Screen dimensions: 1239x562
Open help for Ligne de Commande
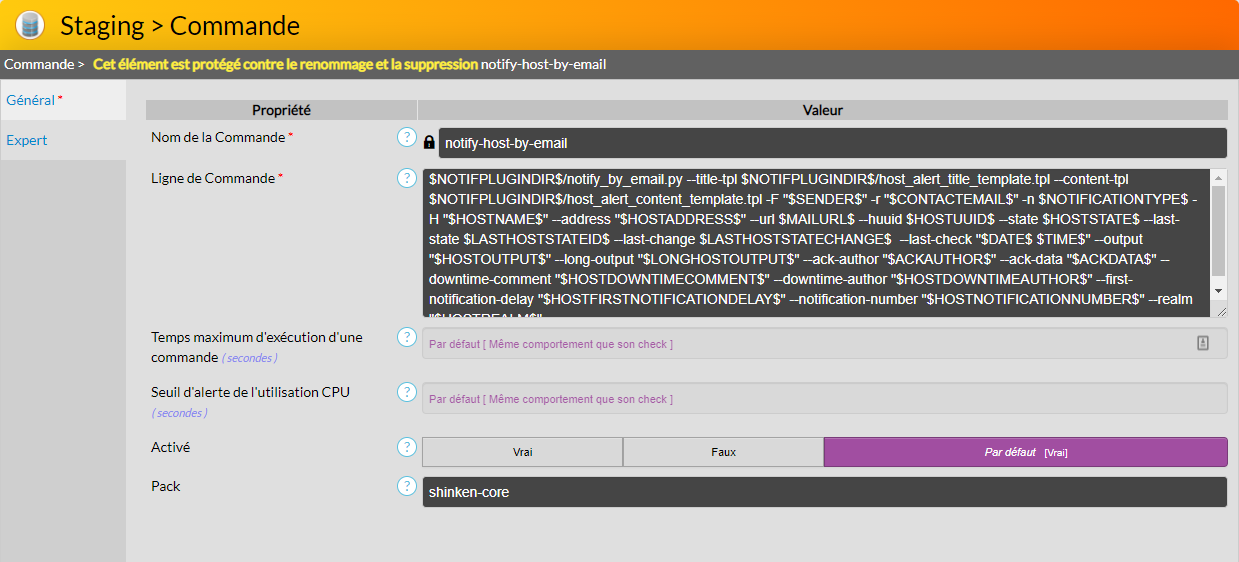tap(407, 178)
